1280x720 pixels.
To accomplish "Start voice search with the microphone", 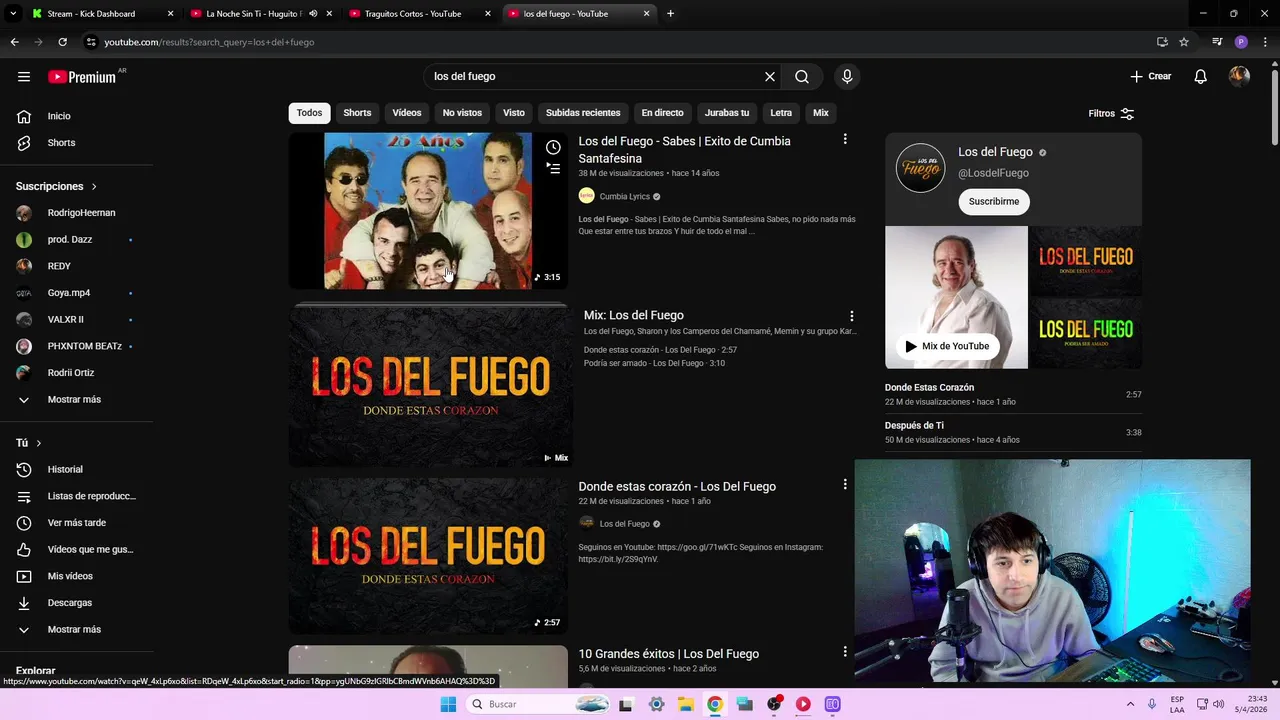I will pyautogui.click(x=847, y=76).
